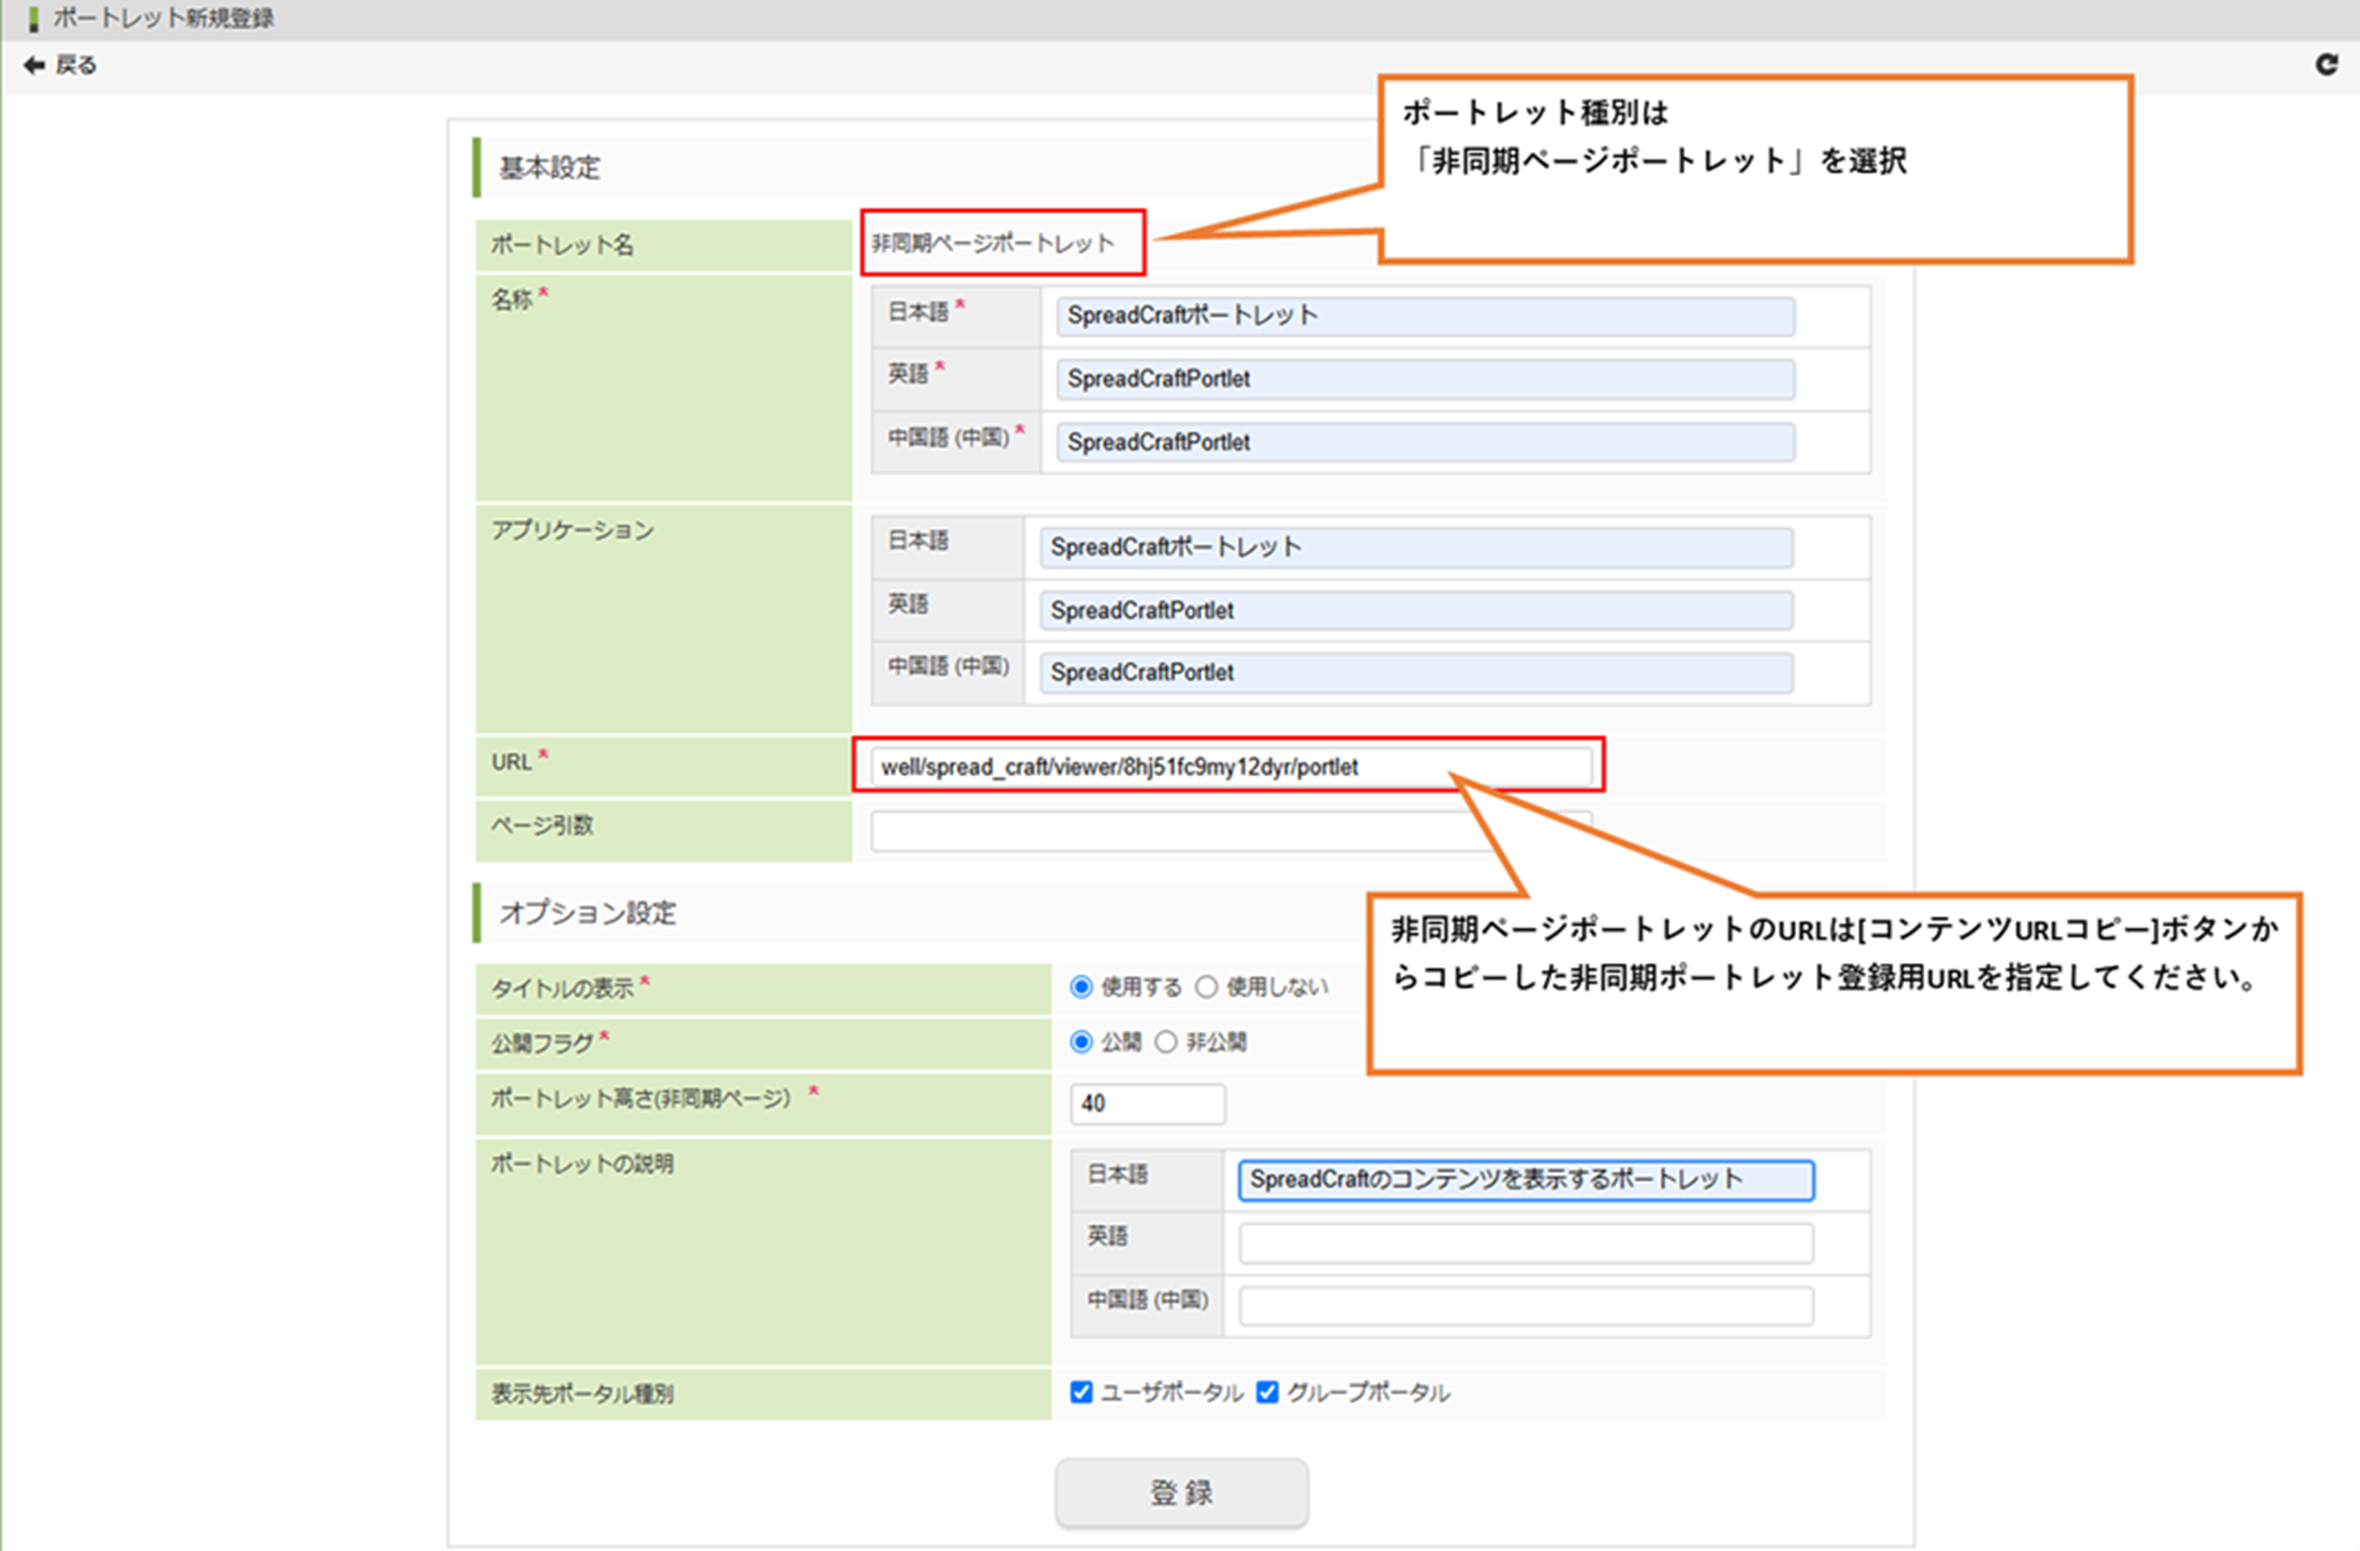Click the portlet height field showing 40

pyautogui.click(x=1147, y=1103)
